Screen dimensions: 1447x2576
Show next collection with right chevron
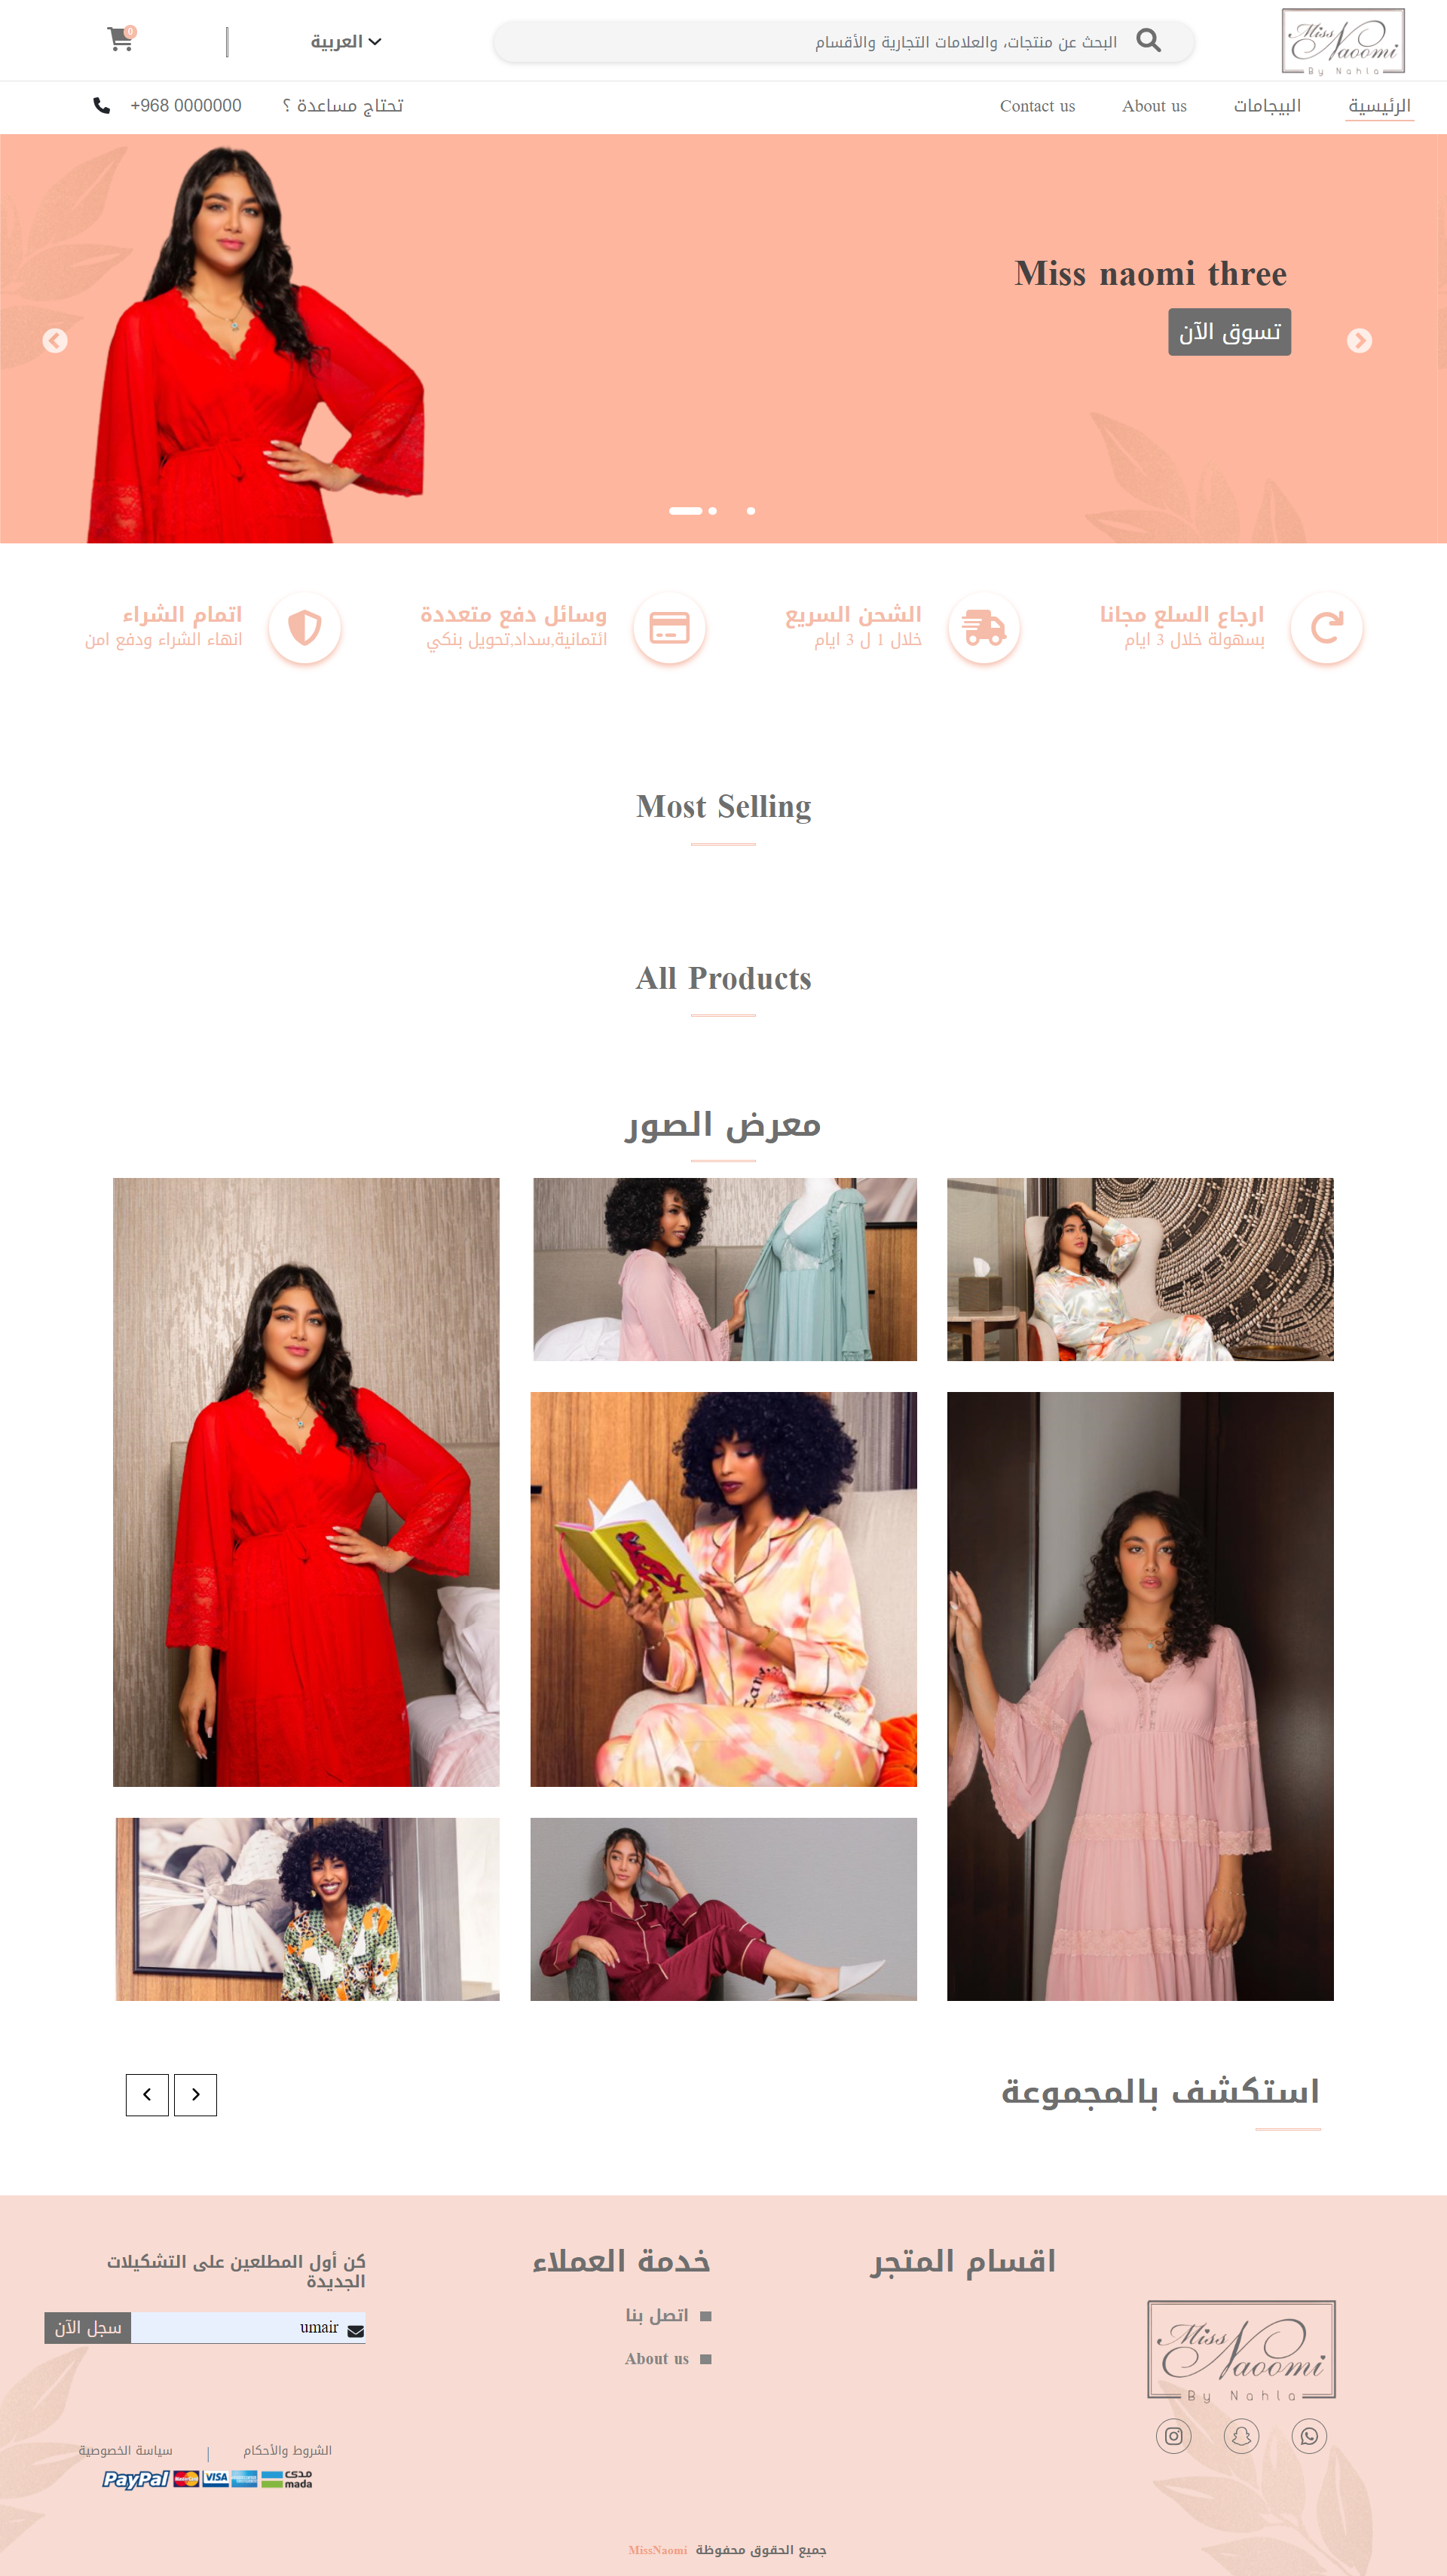(x=195, y=2094)
